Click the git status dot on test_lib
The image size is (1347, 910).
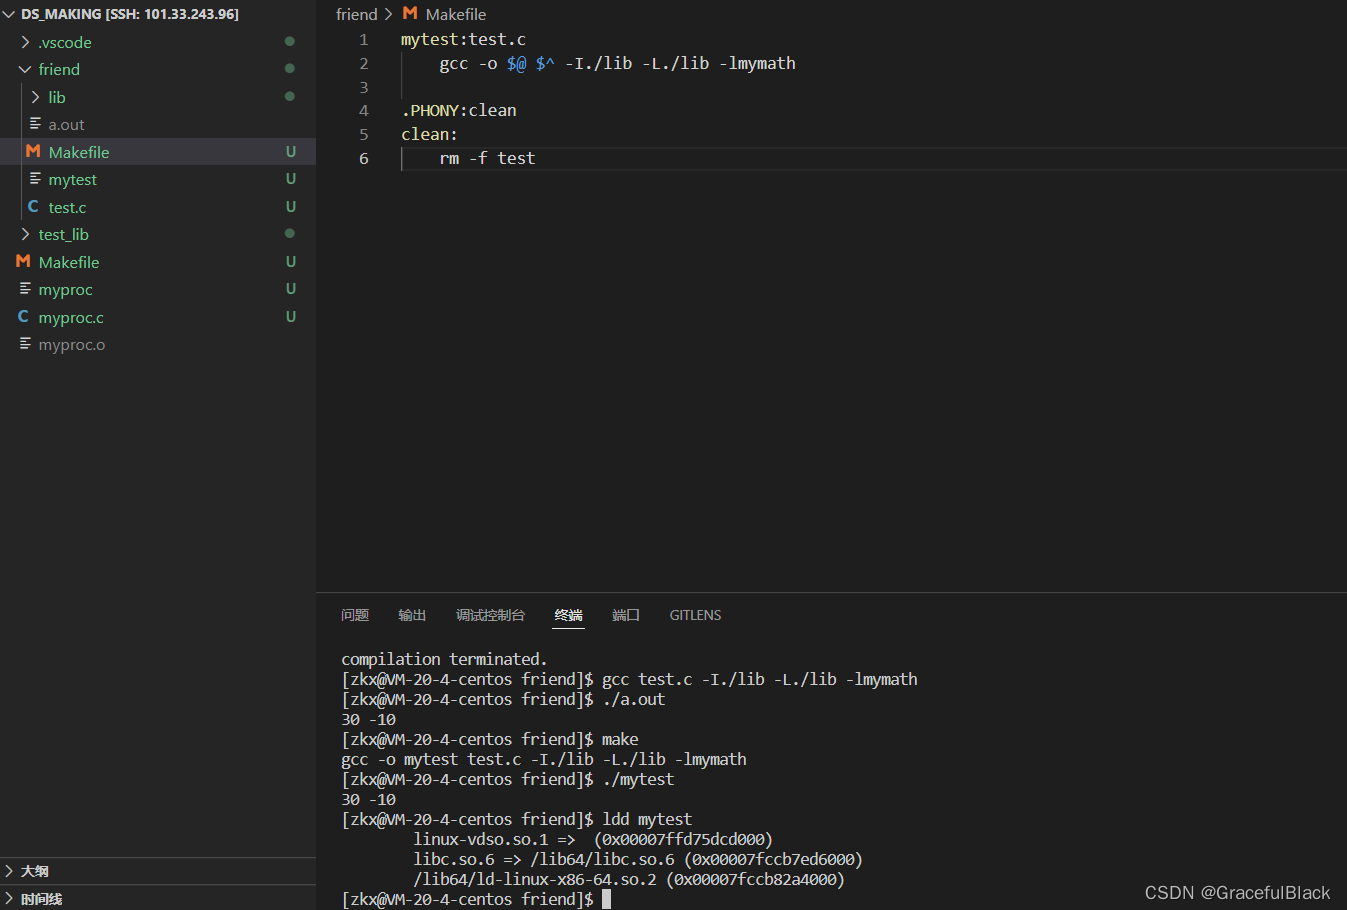click(290, 233)
